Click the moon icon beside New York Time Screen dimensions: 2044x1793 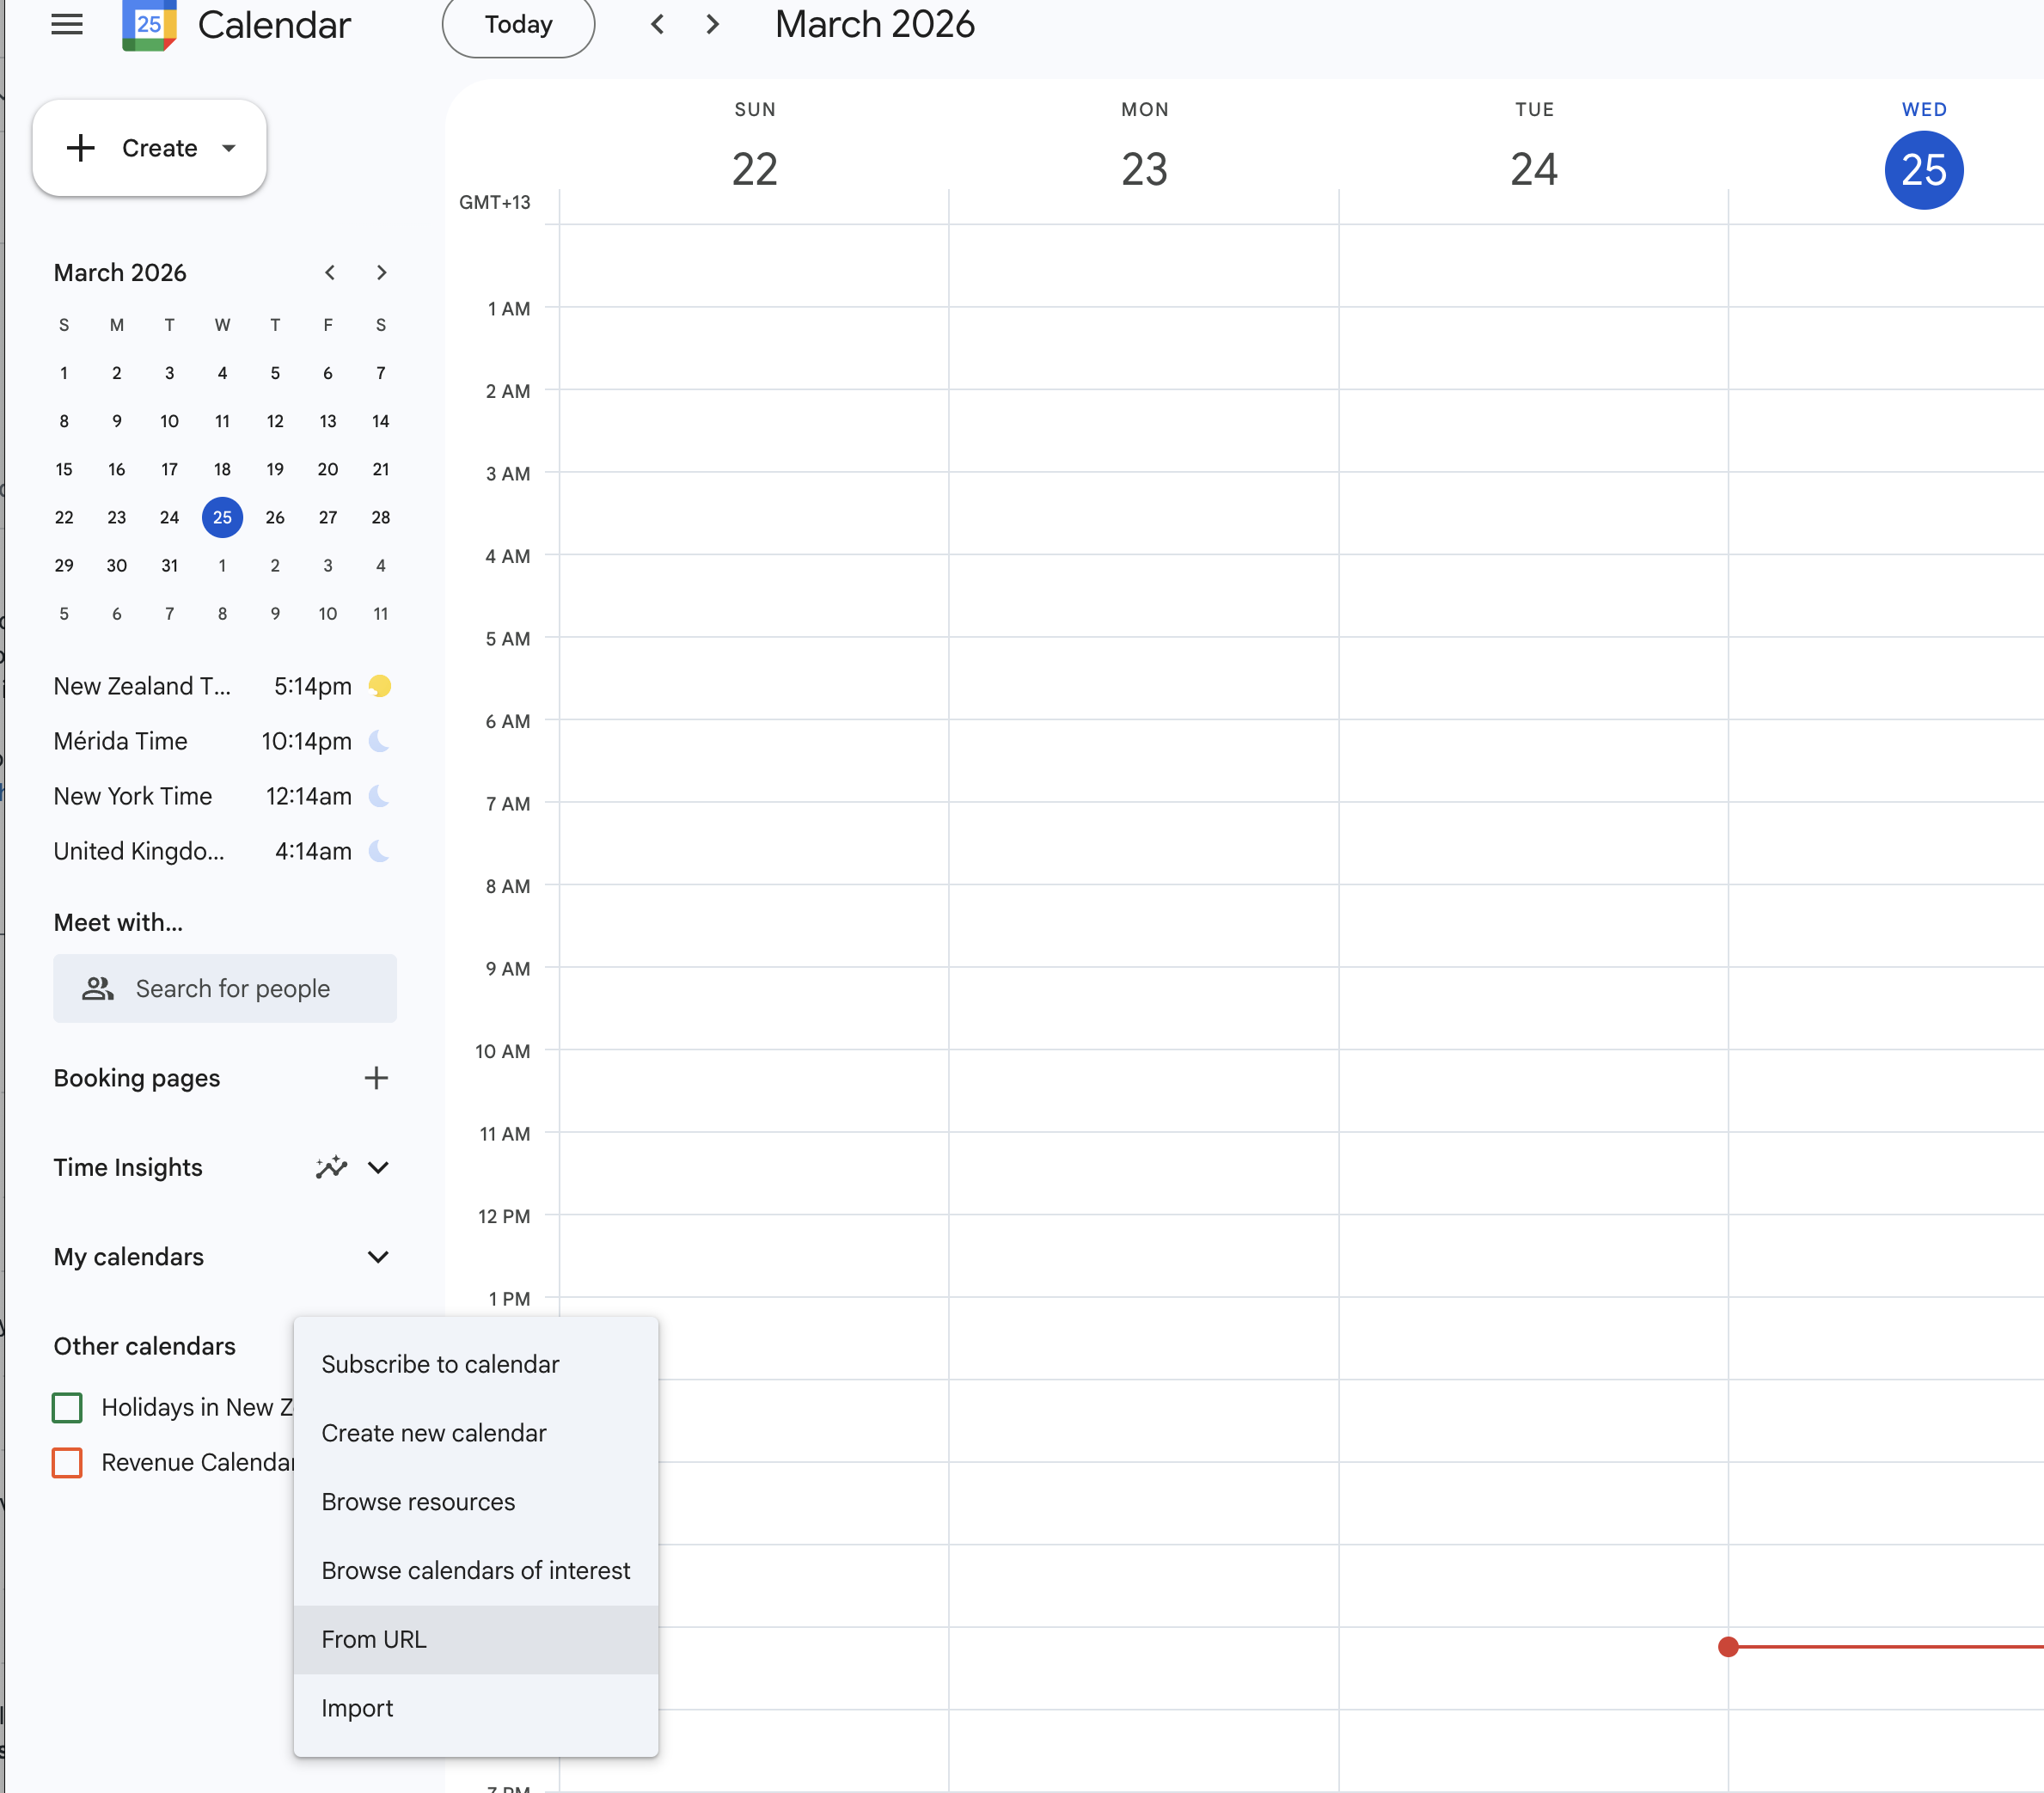pos(378,796)
